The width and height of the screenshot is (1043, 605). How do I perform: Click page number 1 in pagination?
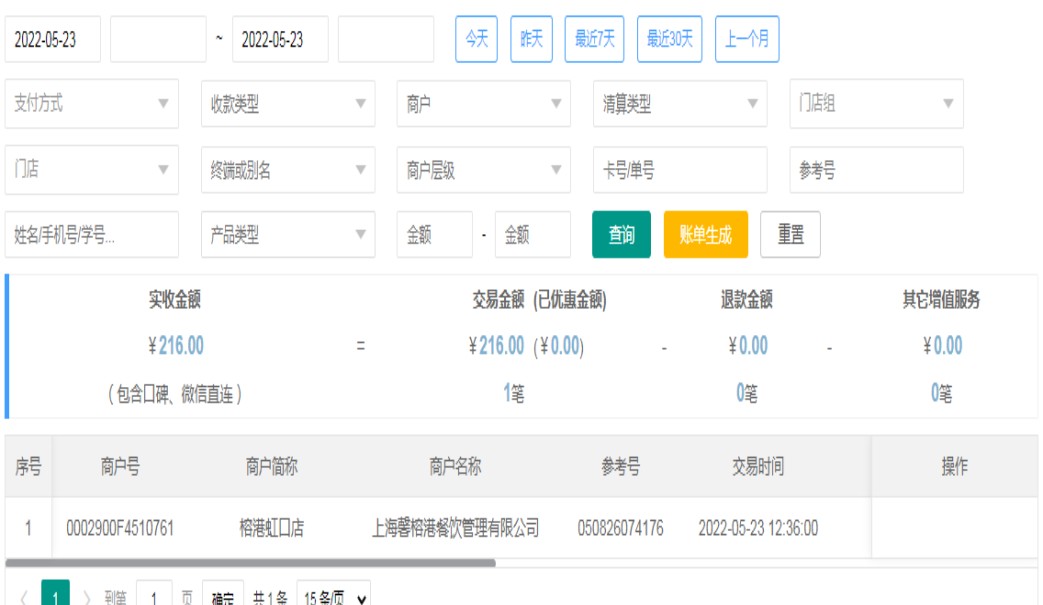click(x=55, y=596)
